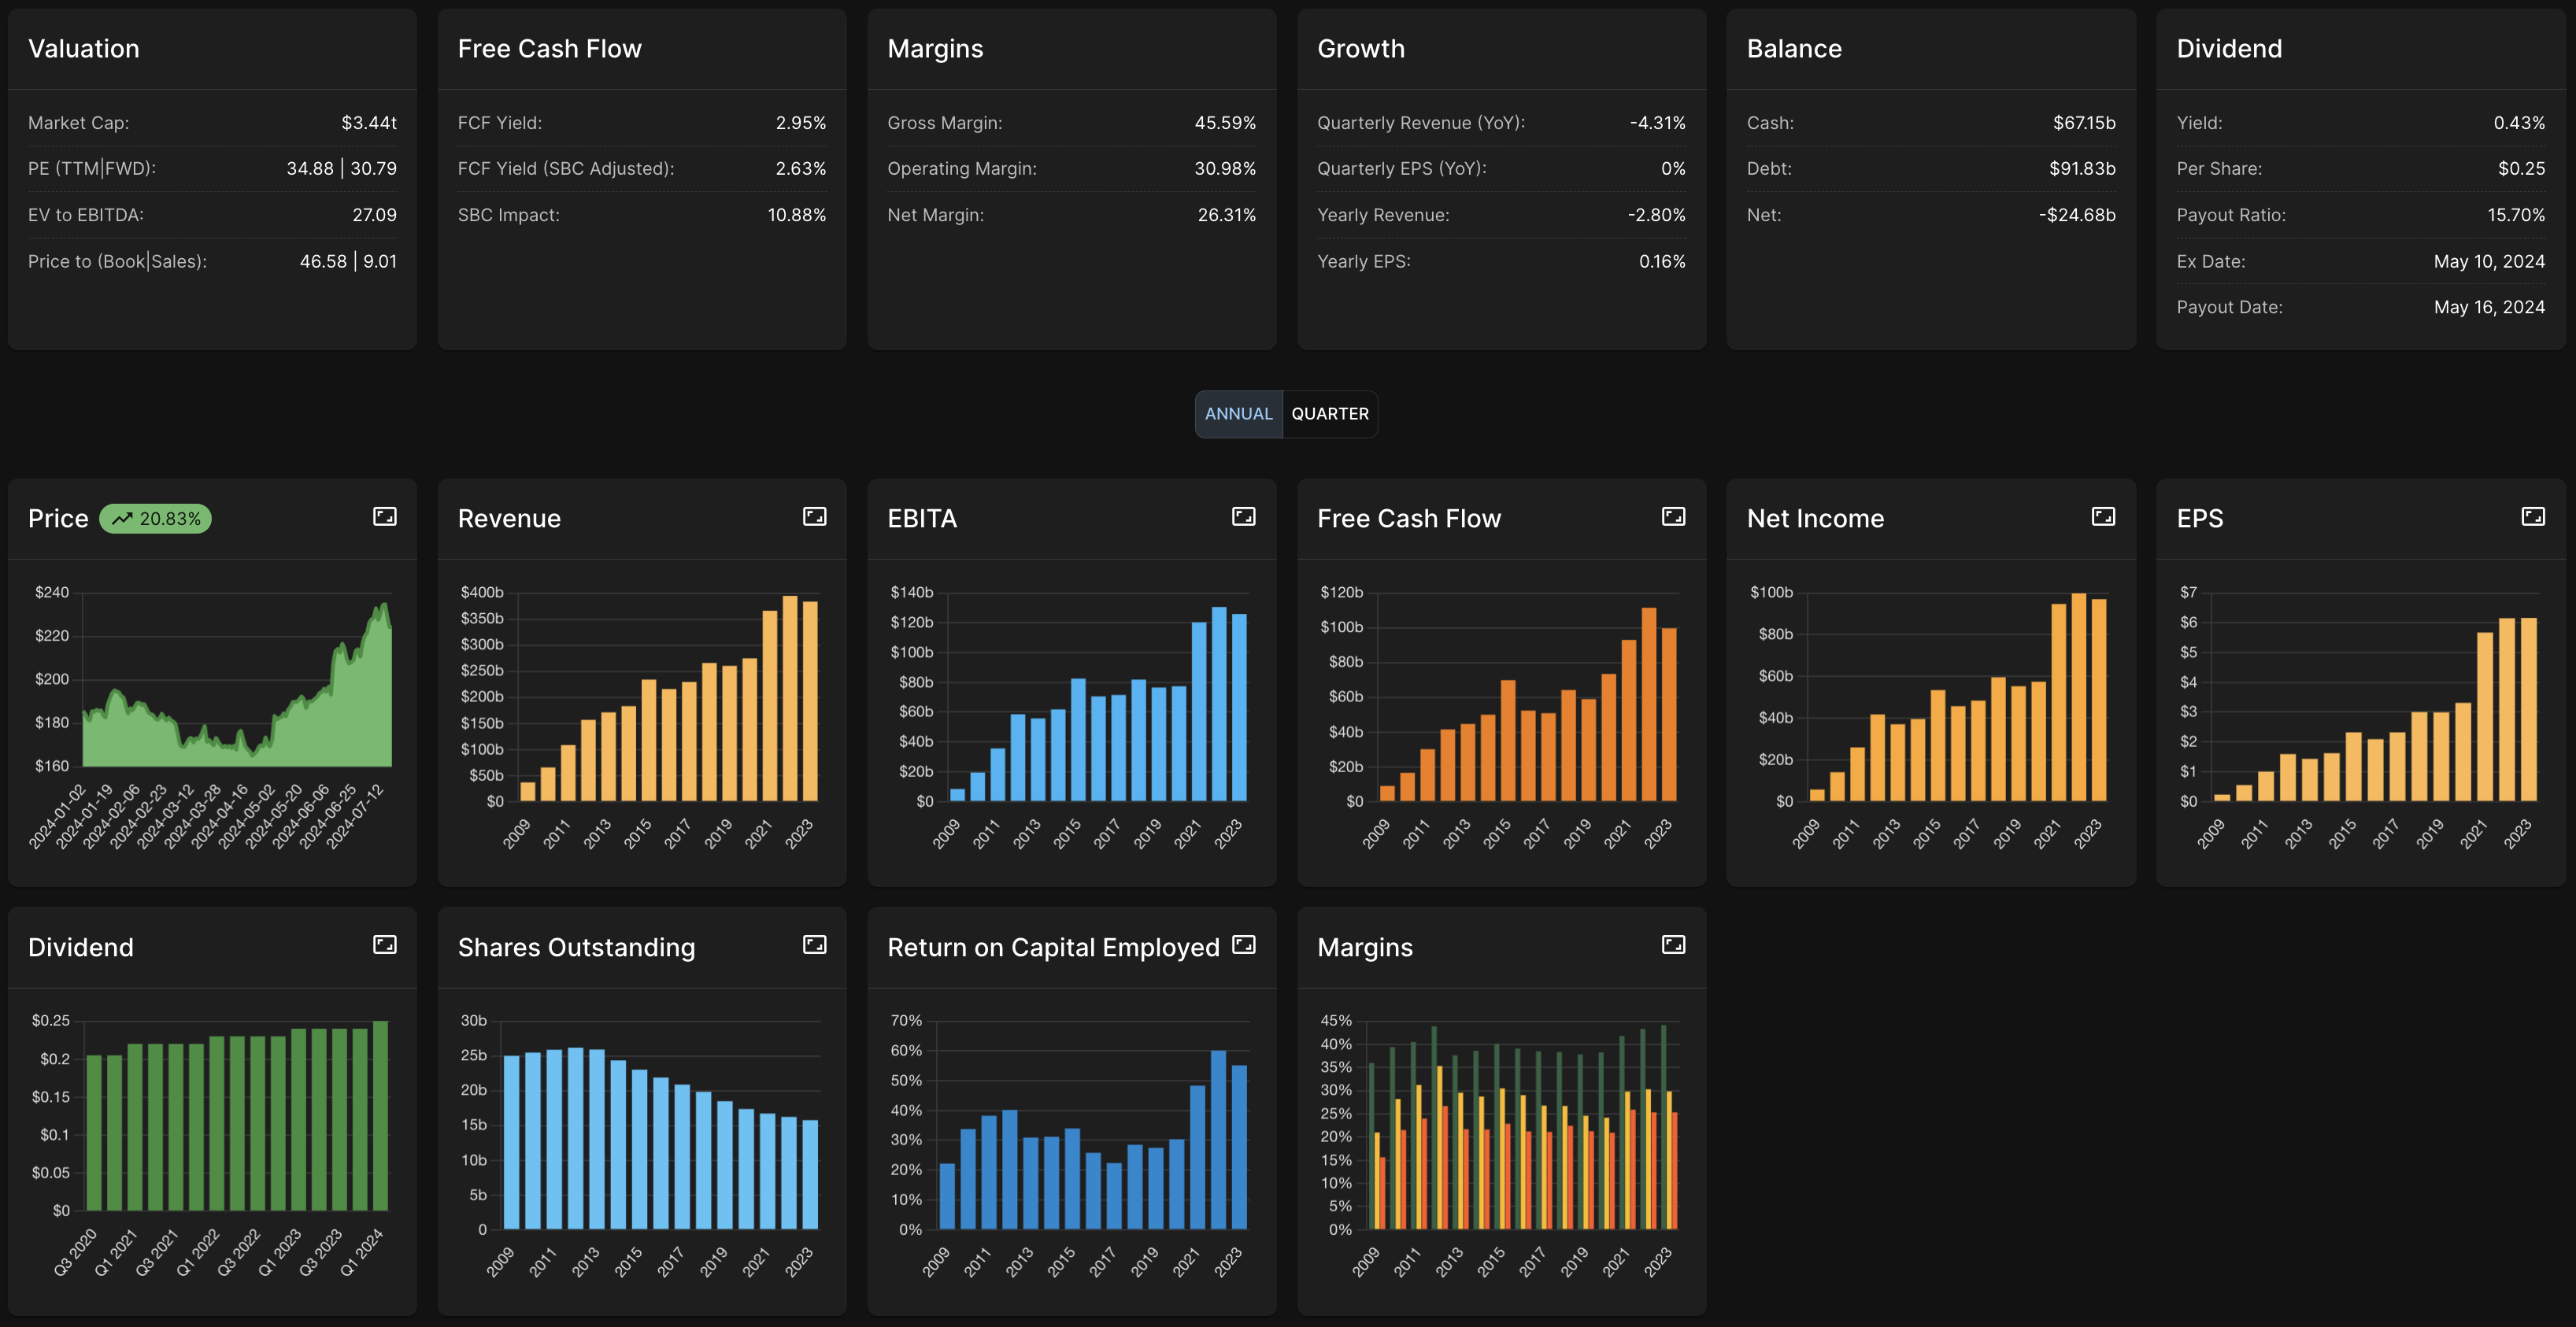The image size is (2576, 1327).
Task: Expand the EBITA chart to fullscreen
Action: [1244, 517]
